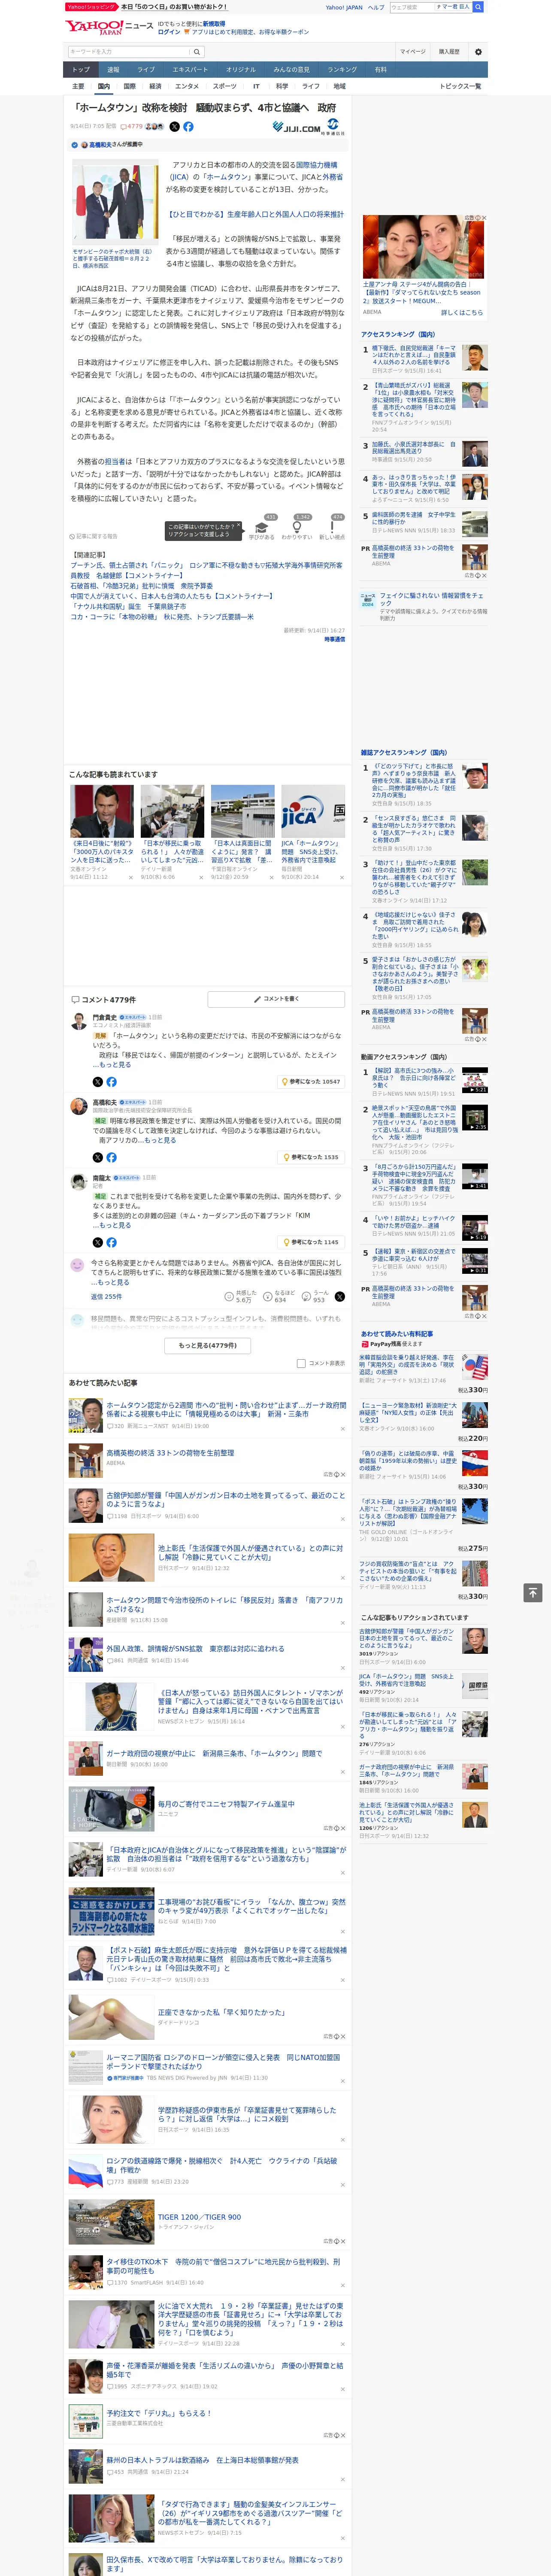Share the article on X under the headline

[174, 127]
